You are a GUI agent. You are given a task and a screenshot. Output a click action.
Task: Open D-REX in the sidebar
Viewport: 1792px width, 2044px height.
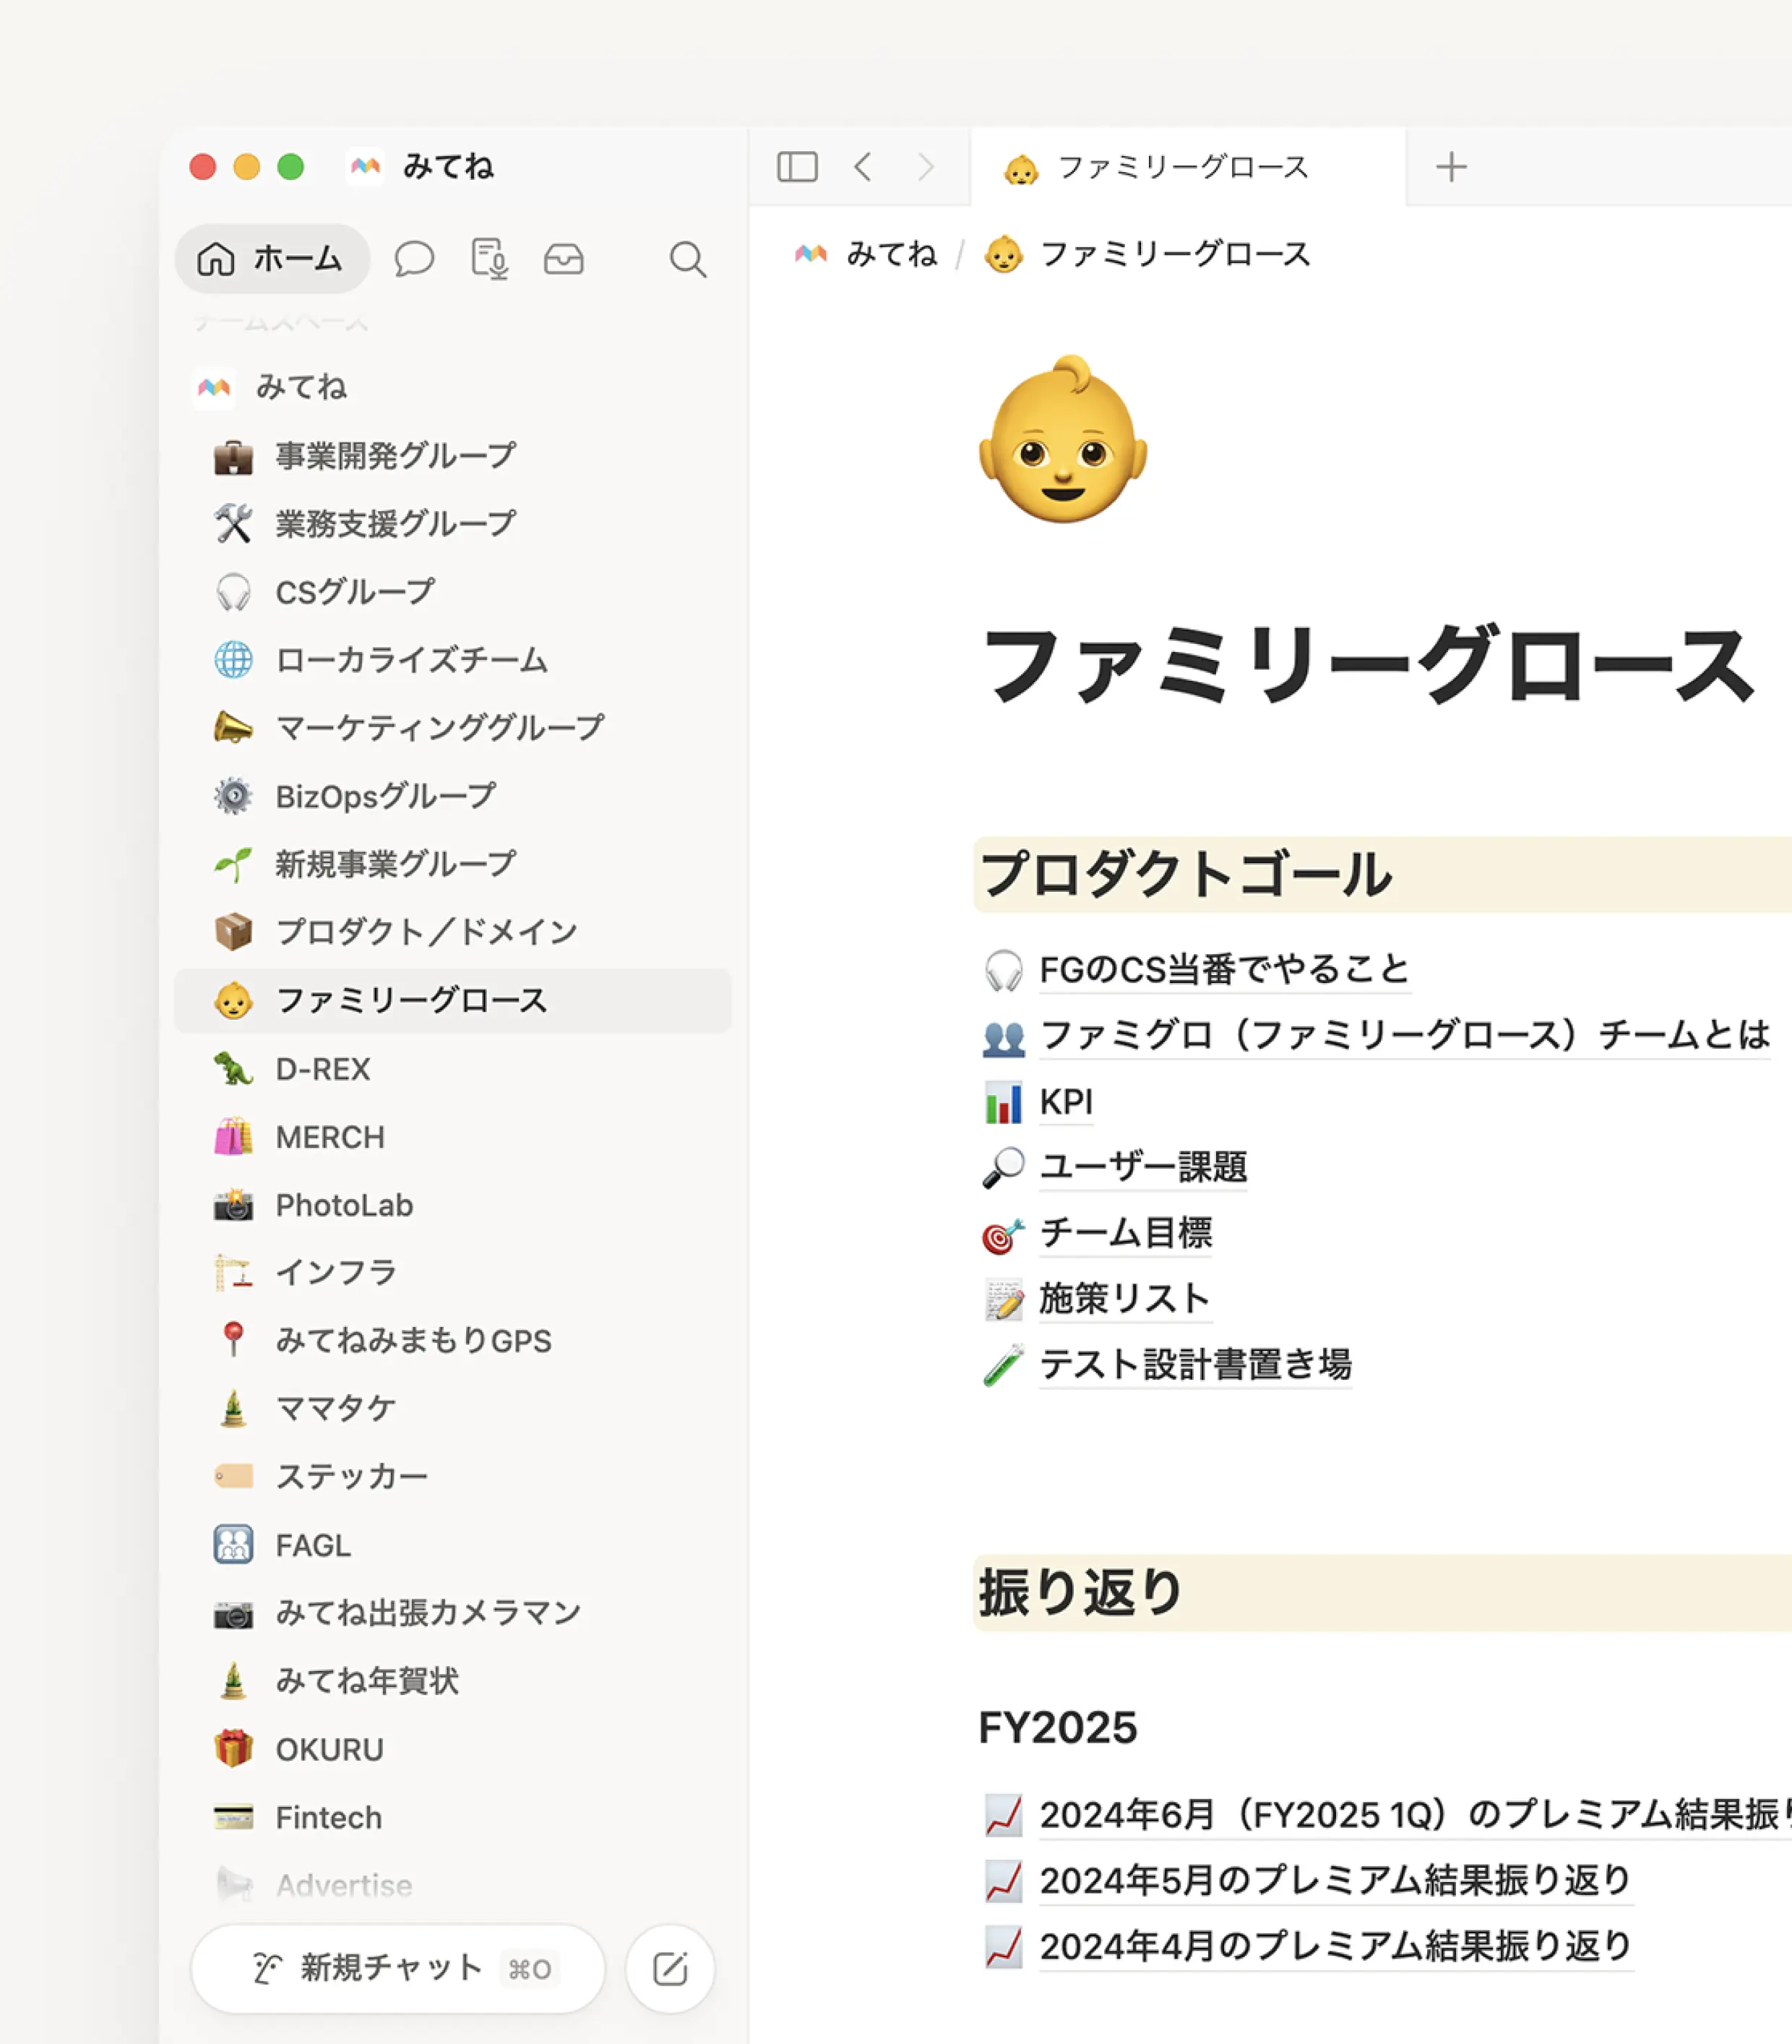point(452,1069)
